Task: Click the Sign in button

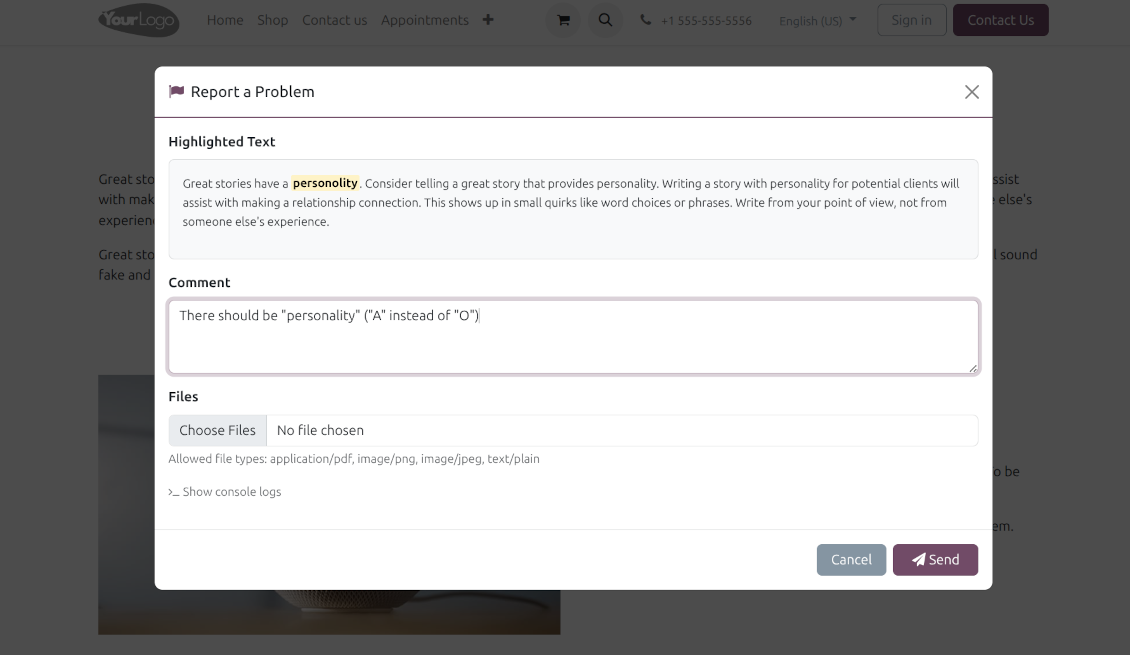Action: coord(911,19)
